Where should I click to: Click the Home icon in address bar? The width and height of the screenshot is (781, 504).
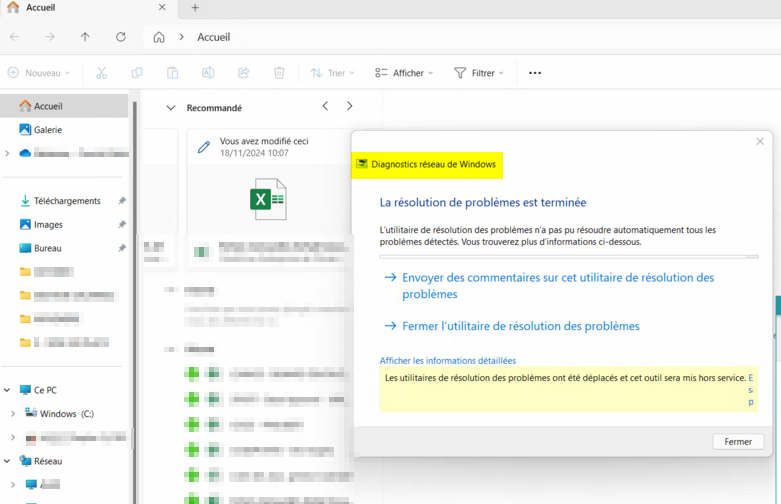point(159,37)
